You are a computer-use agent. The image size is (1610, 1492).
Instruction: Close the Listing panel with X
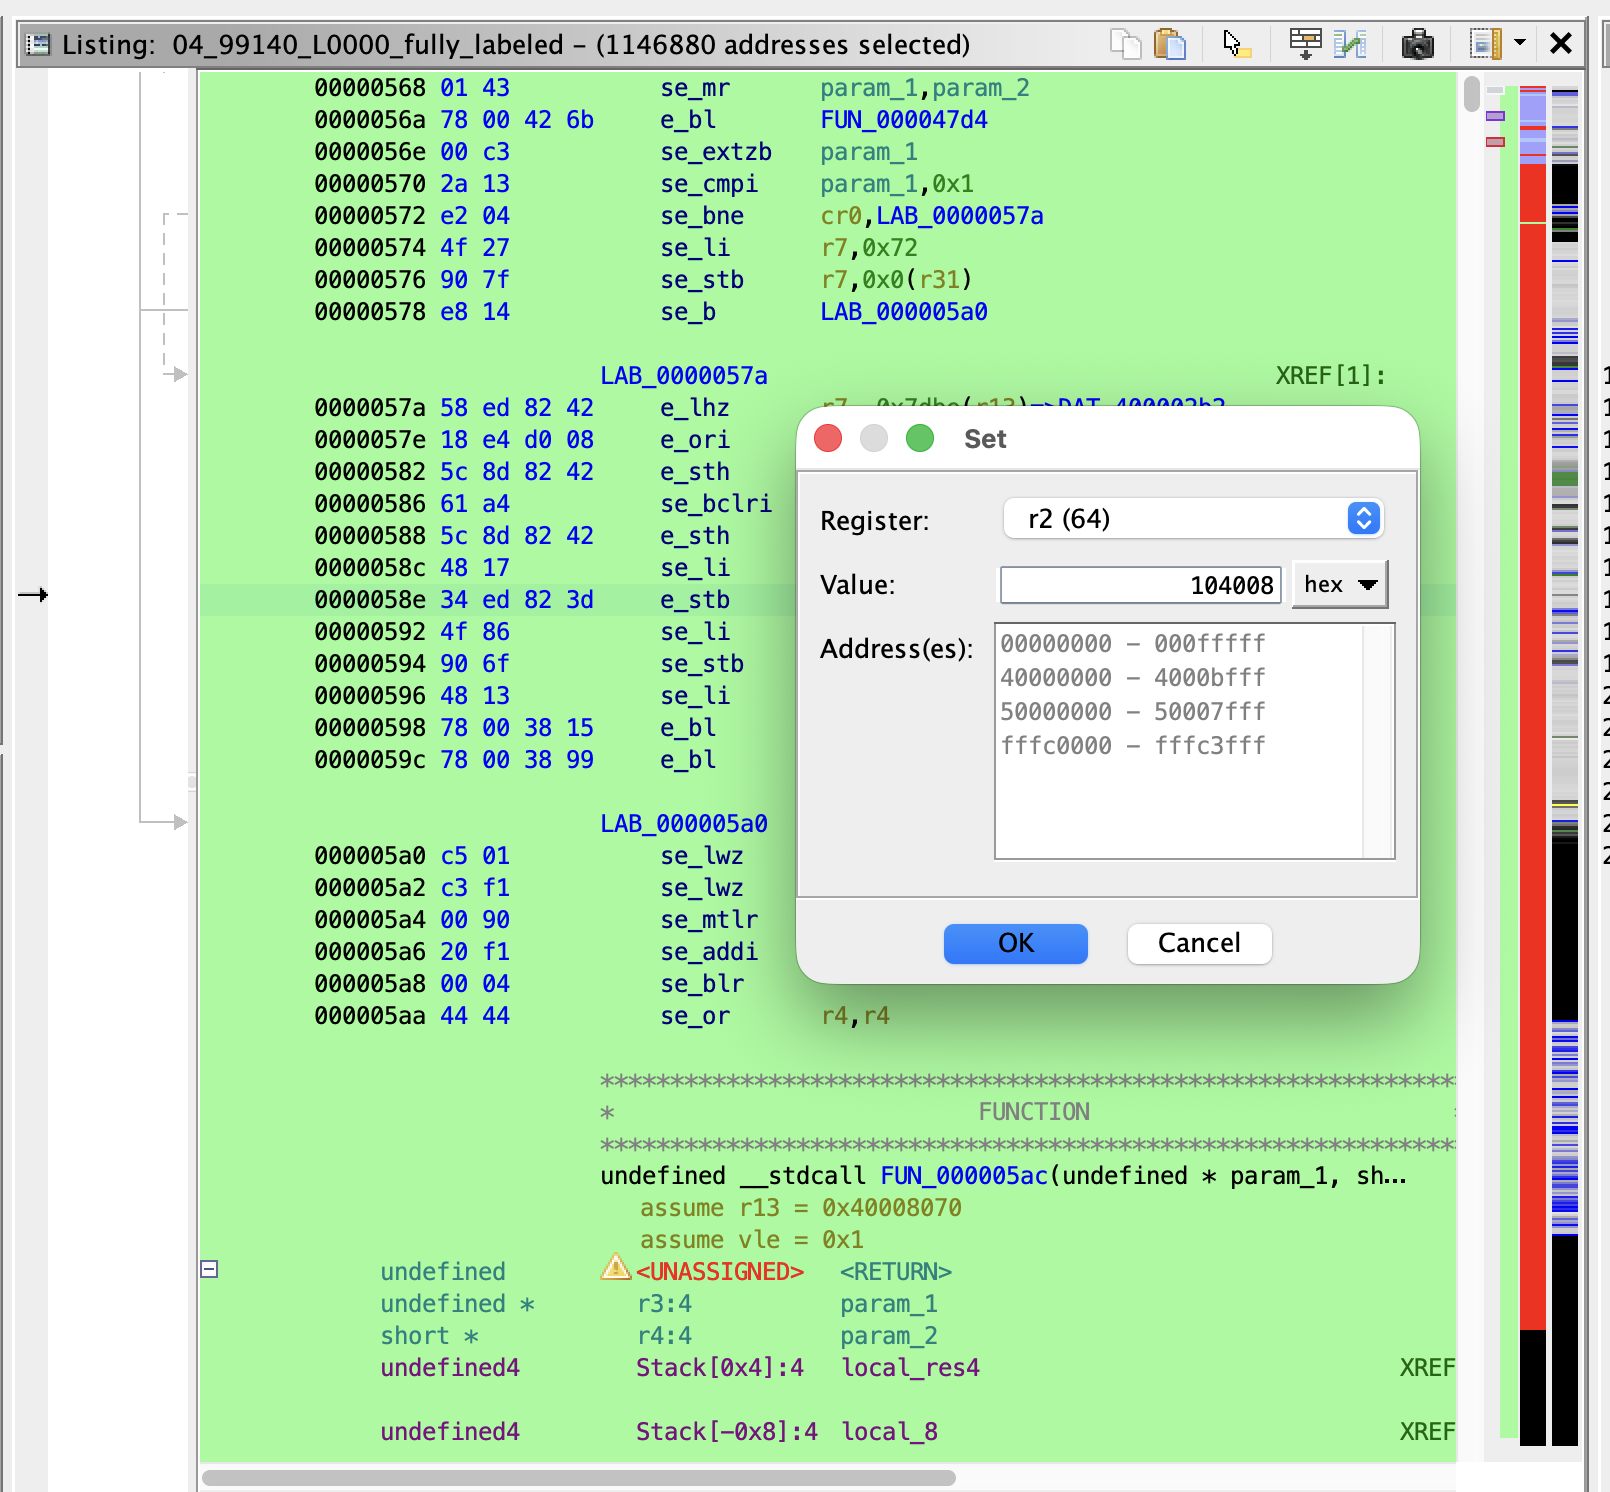(1560, 43)
